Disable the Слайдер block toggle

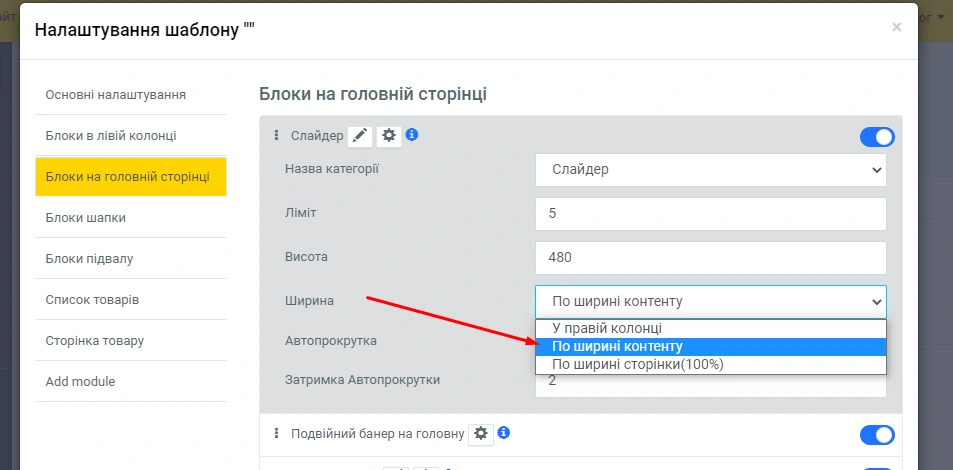point(877,137)
